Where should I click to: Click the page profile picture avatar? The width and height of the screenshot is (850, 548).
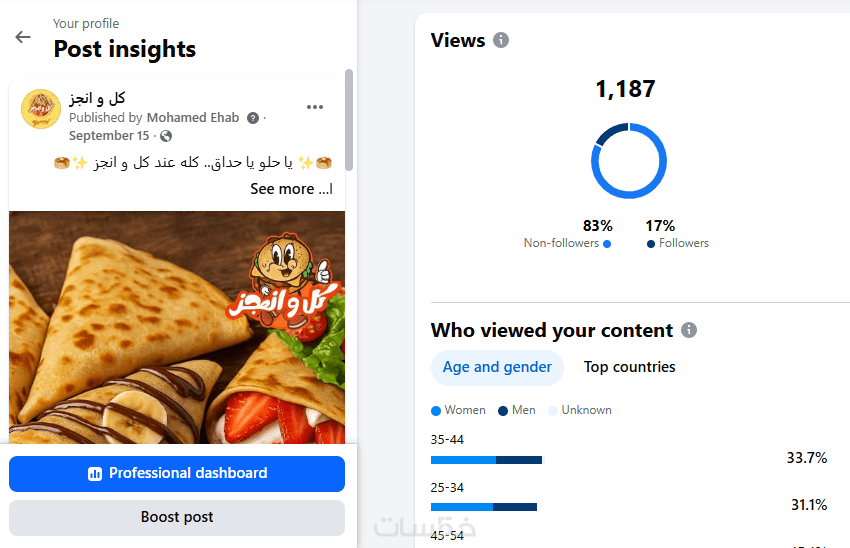tap(41, 109)
